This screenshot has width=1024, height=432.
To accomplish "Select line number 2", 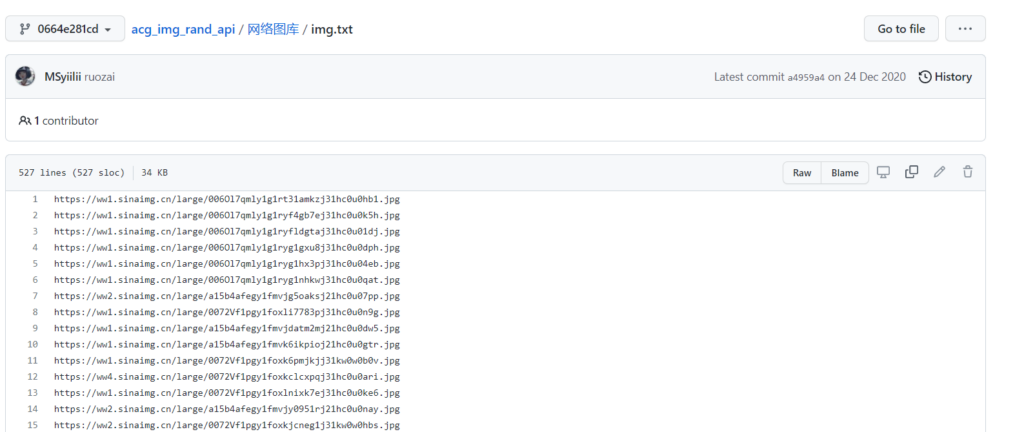I will (35, 215).
